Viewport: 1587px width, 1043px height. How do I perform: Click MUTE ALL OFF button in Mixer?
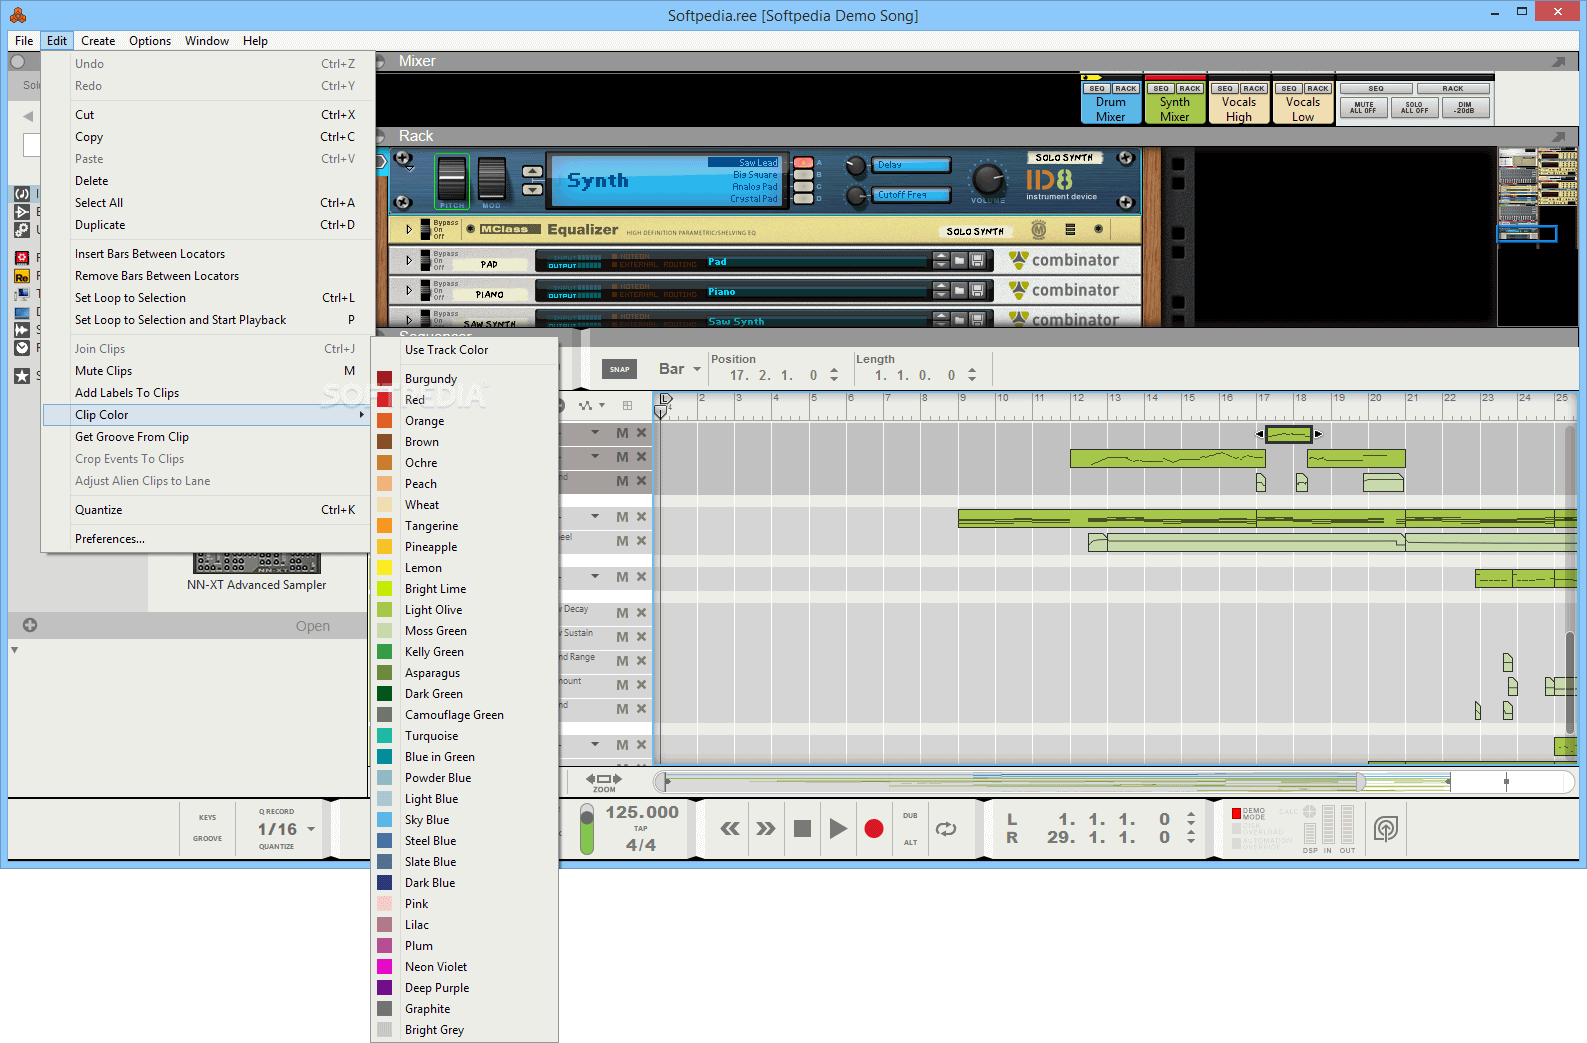1364,107
